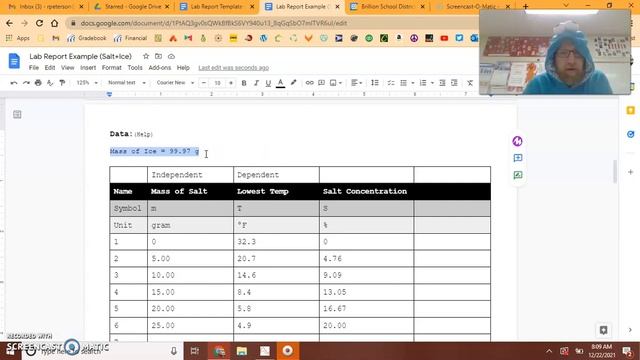Toggle the checklist button
Image resolution: width=640 pixels, height=360 pixels.
391,83
